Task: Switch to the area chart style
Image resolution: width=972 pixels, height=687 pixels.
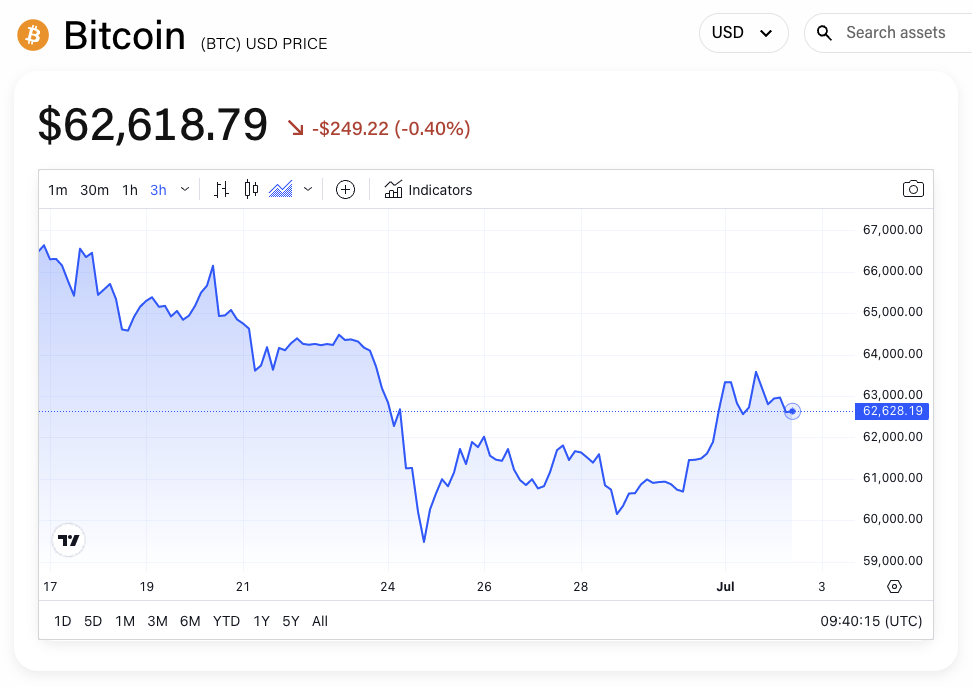Action: [282, 189]
